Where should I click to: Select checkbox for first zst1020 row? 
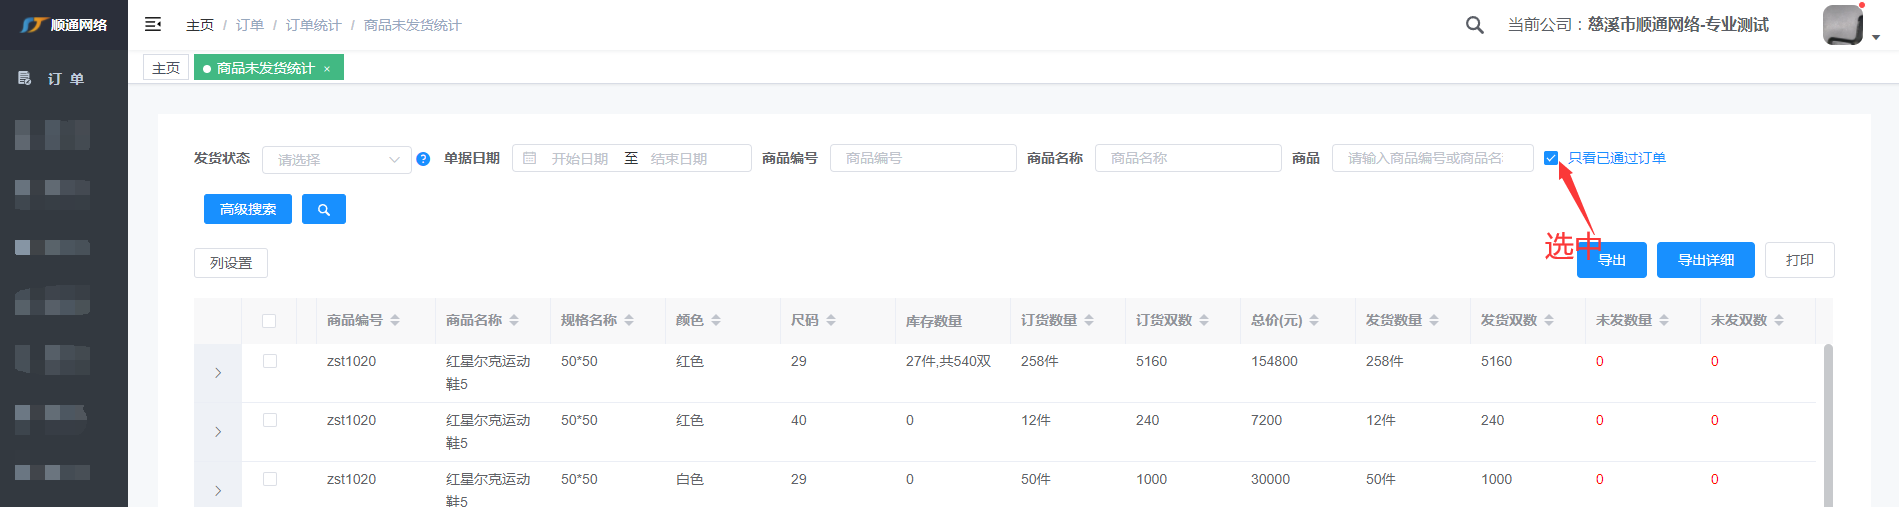pyautogui.click(x=270, y=361)
